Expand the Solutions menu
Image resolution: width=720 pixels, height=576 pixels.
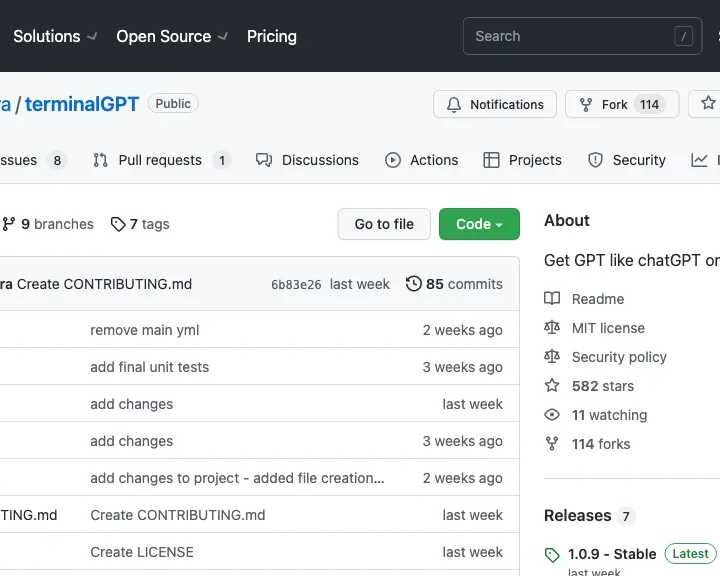(x=55, y=36)
